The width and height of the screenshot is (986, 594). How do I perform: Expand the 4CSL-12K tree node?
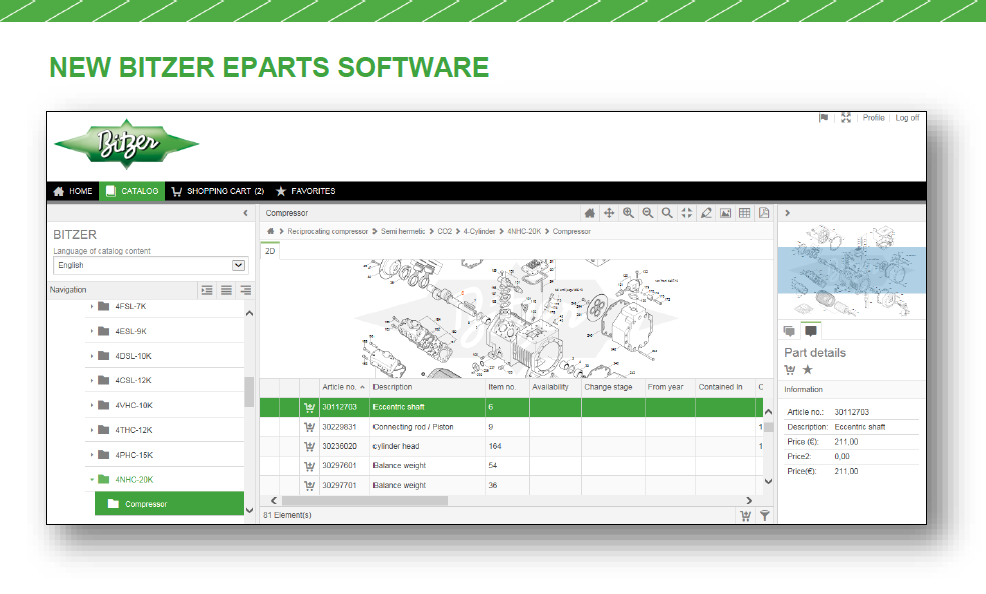tap(92, 380)
